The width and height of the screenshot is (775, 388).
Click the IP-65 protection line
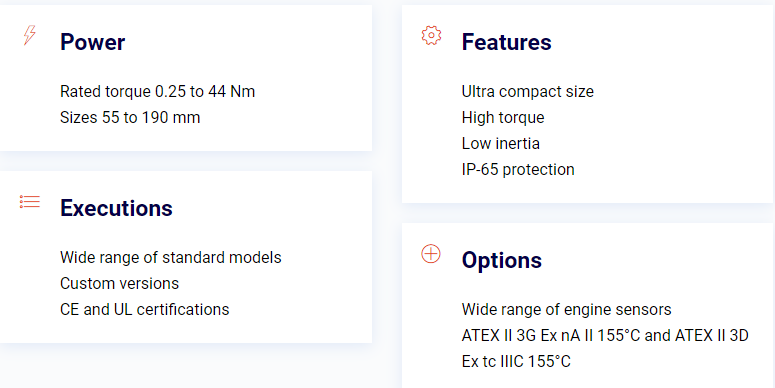click(518, 170)
